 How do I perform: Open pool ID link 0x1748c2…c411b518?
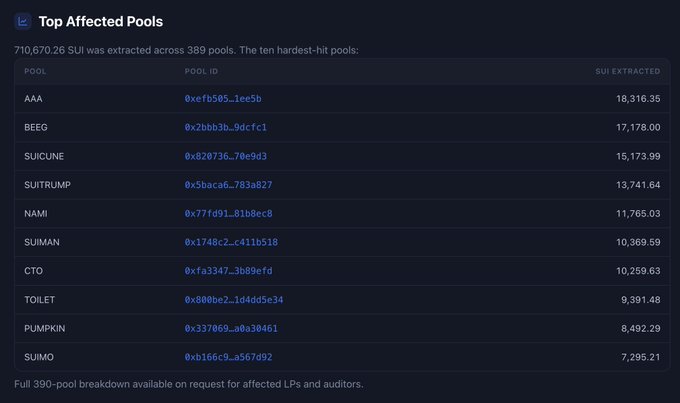click(x=231, y=242)
